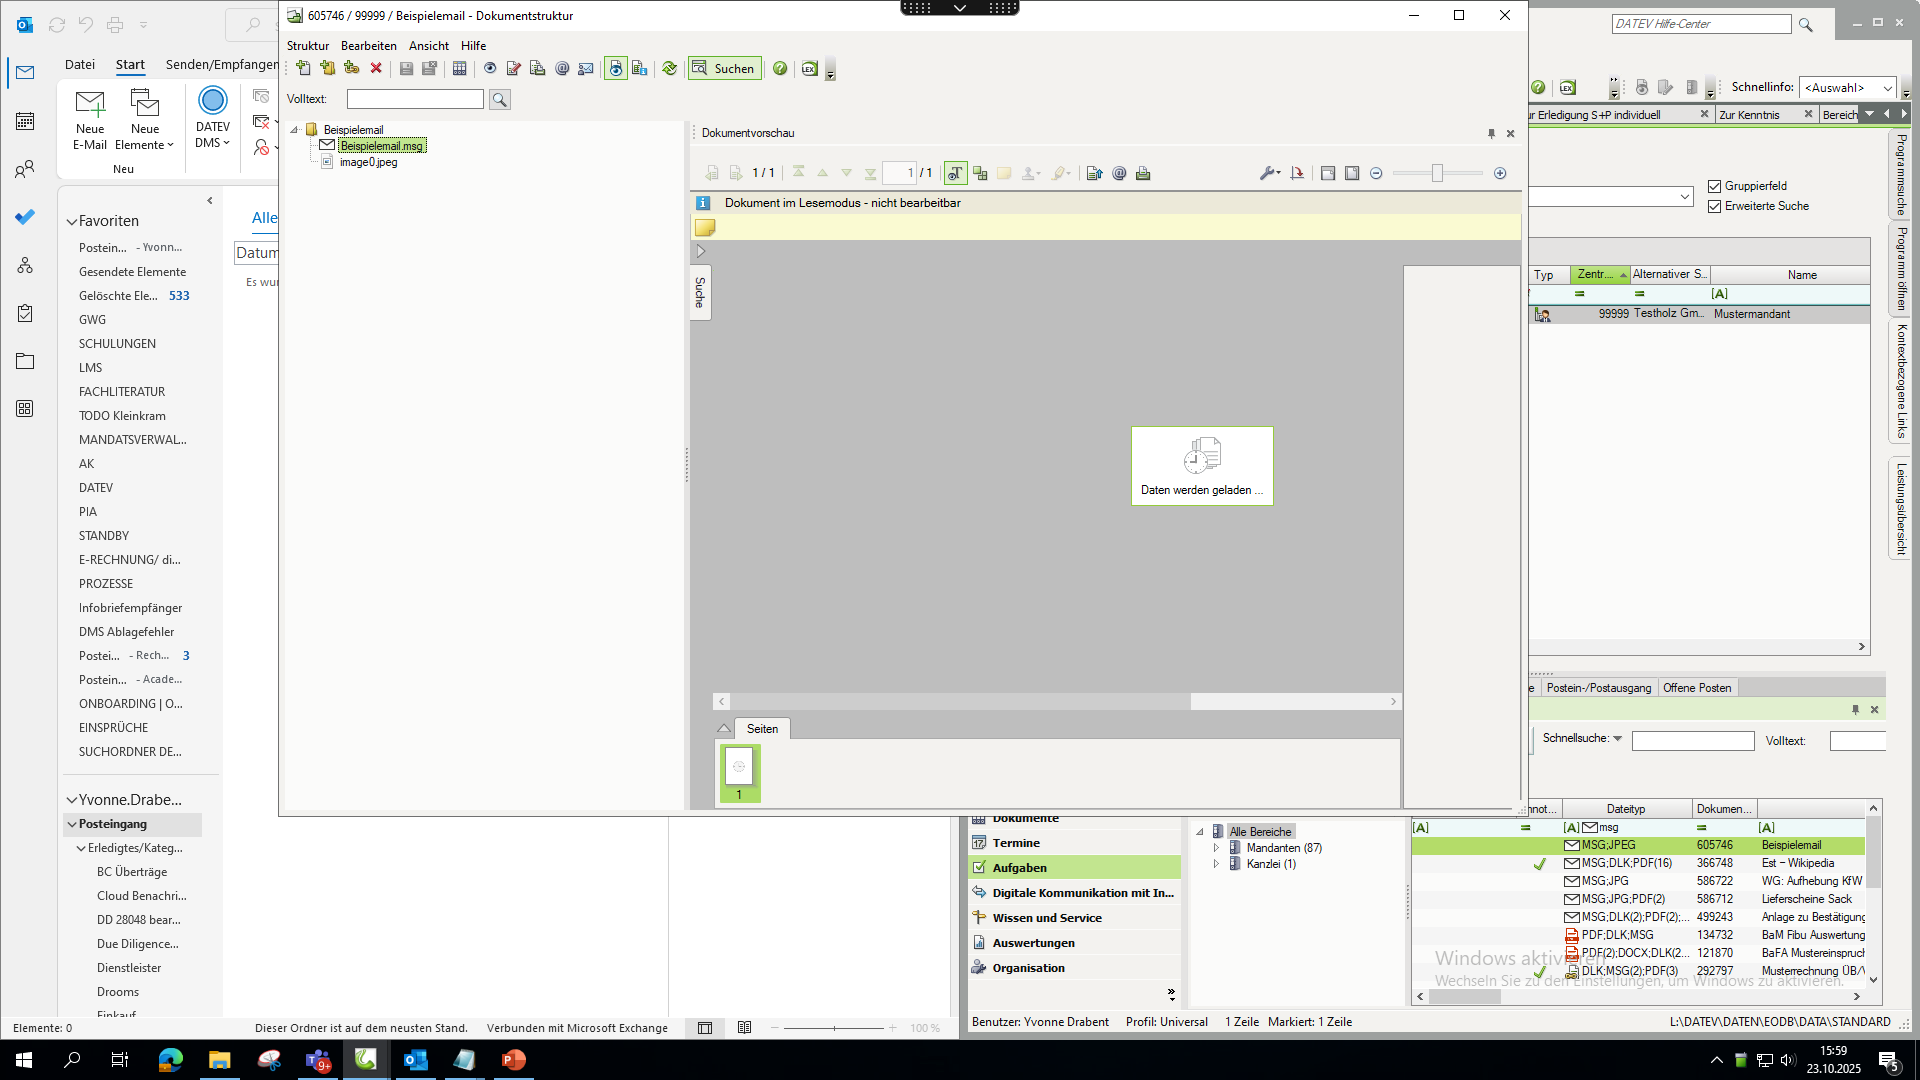1920x1080 pixels.
Task: Click the green refresh arrows toolbar icon
Action: [669, 68]
